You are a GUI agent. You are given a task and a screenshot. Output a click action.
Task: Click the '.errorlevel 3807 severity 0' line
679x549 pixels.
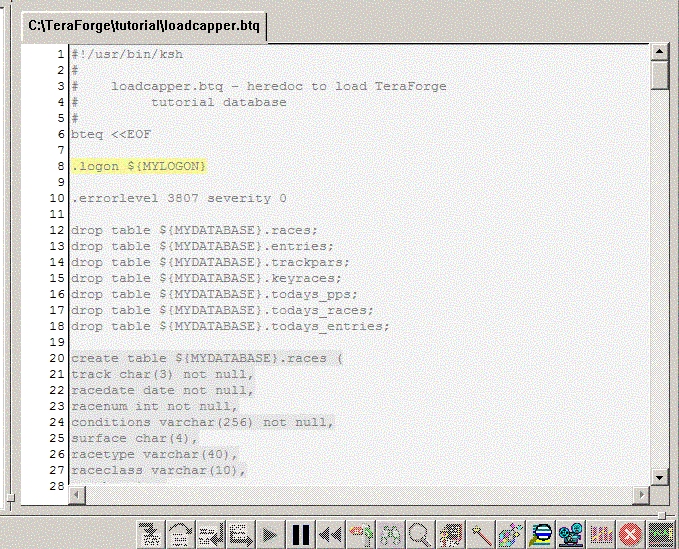[179, 198]
